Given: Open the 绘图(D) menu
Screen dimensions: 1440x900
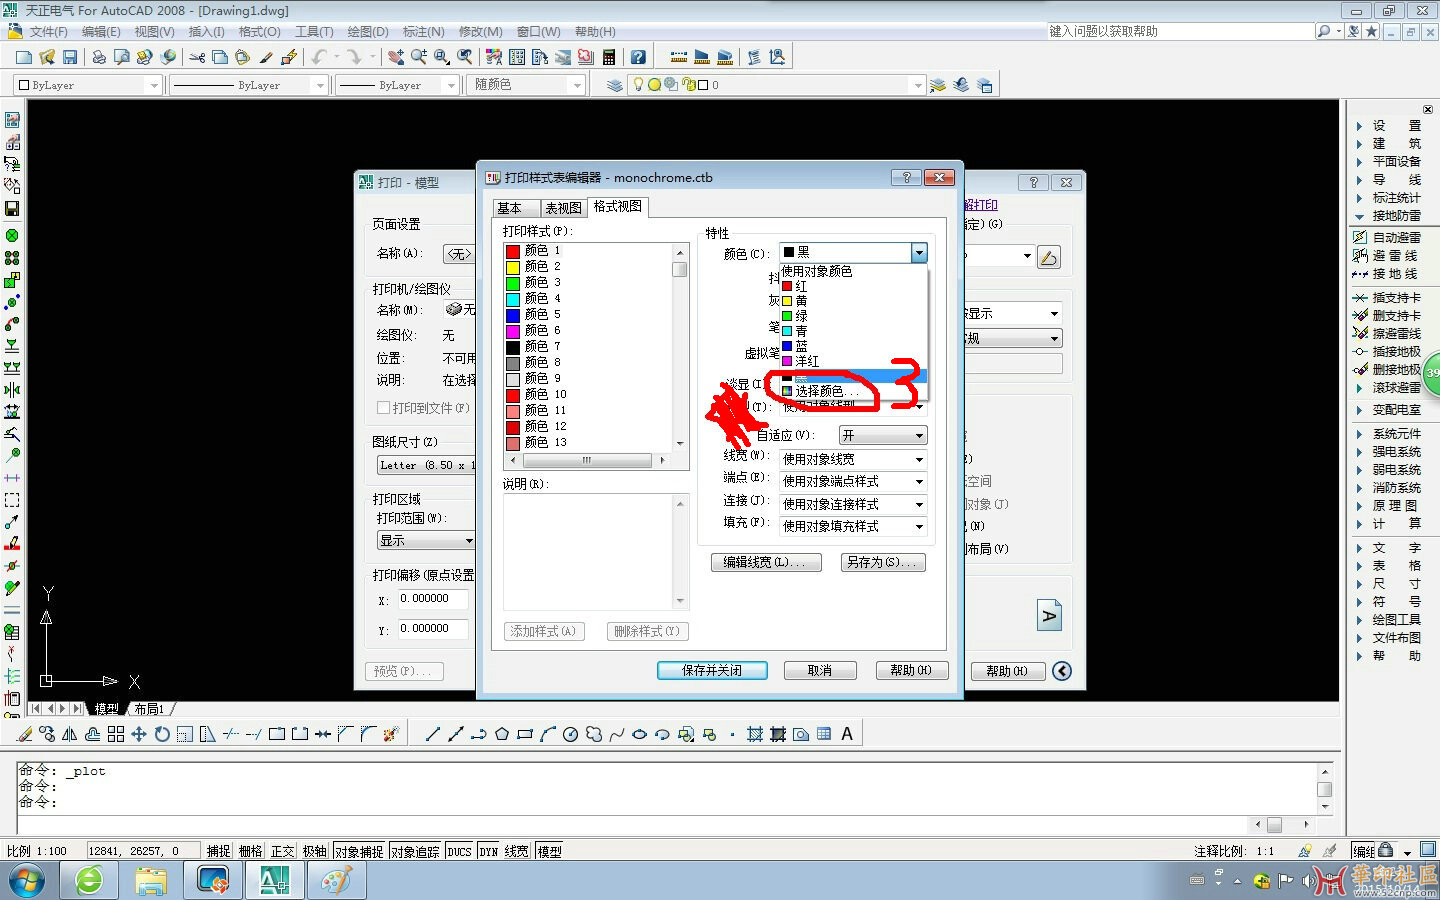Looking at the screenshot, I should coord(368,32).
